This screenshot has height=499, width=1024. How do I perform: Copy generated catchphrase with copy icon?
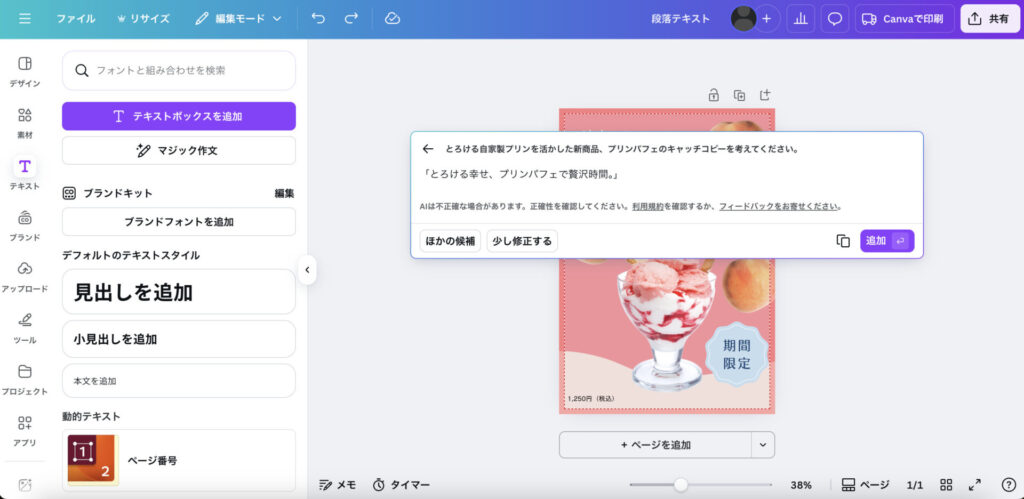coord(842,241)
